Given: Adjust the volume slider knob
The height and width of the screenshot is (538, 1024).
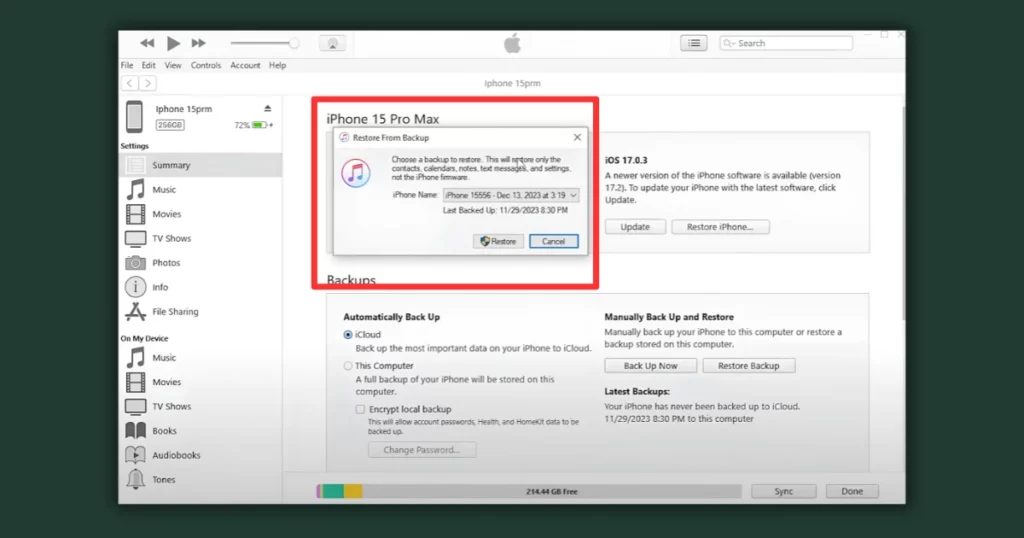Looking at the screenshot, I should tap(294, 43).
